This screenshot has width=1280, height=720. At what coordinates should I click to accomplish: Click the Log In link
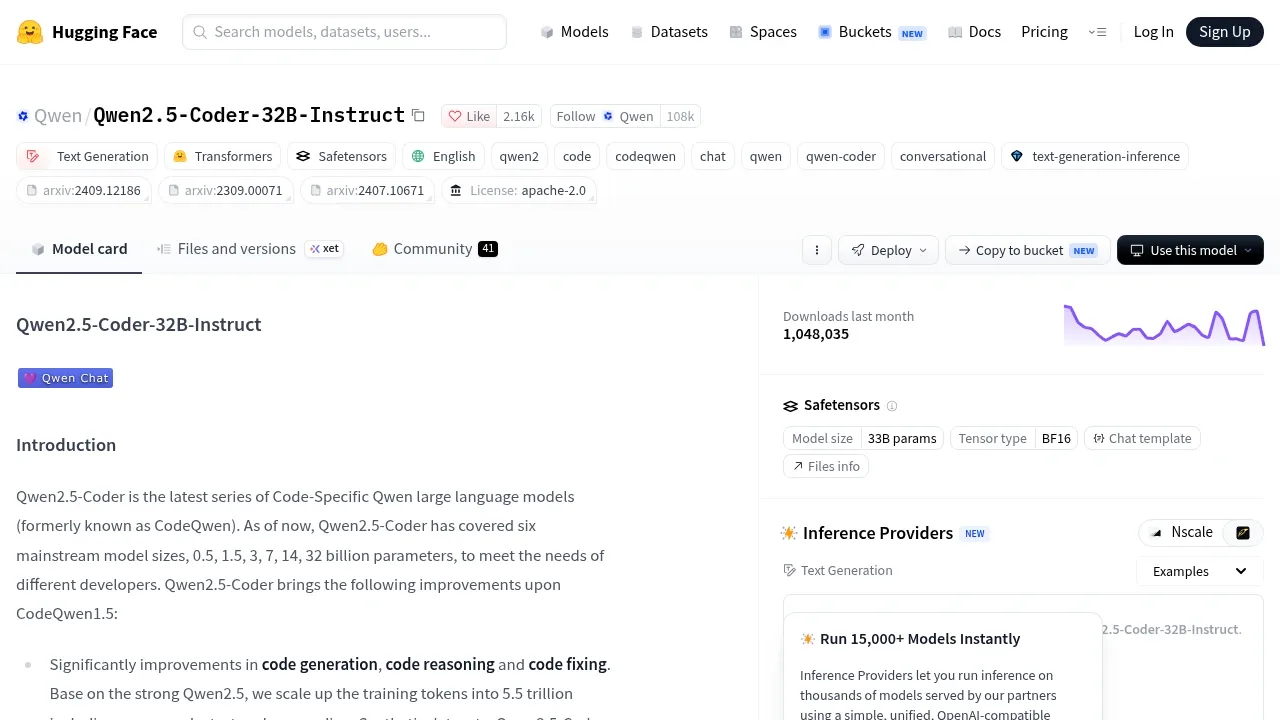tap(1153, 32)
